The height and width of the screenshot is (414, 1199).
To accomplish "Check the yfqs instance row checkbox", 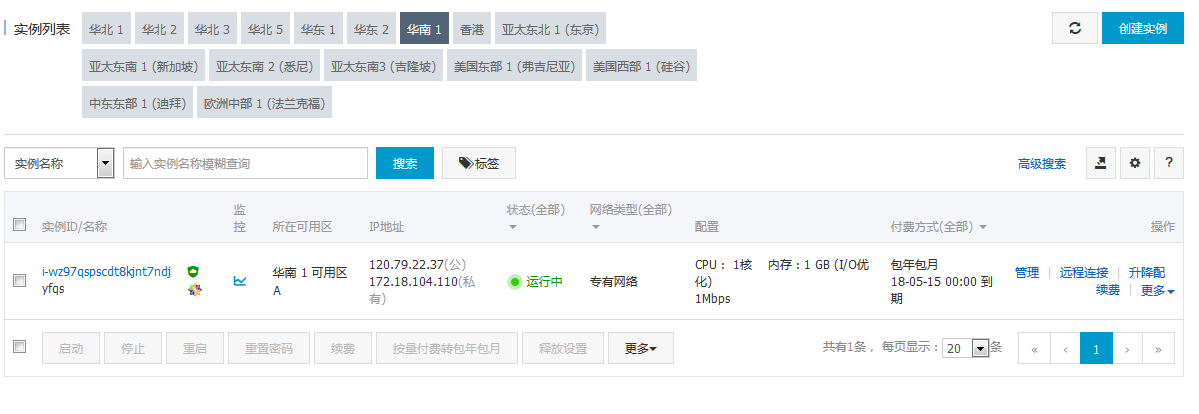I will click(20, 281).
